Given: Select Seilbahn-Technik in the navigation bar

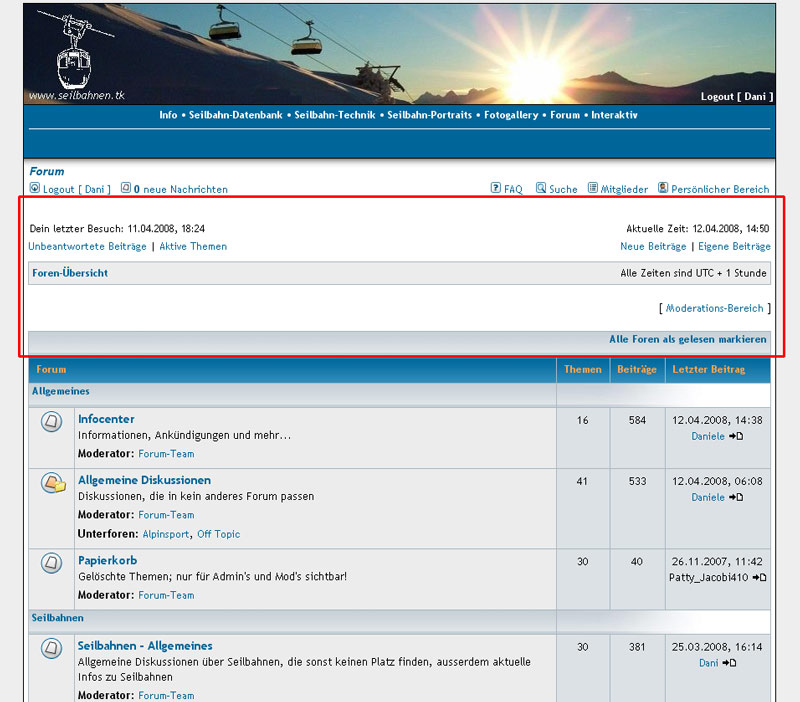Looking at the screenshot, I should pyautogui.click(x=334, y=115).
